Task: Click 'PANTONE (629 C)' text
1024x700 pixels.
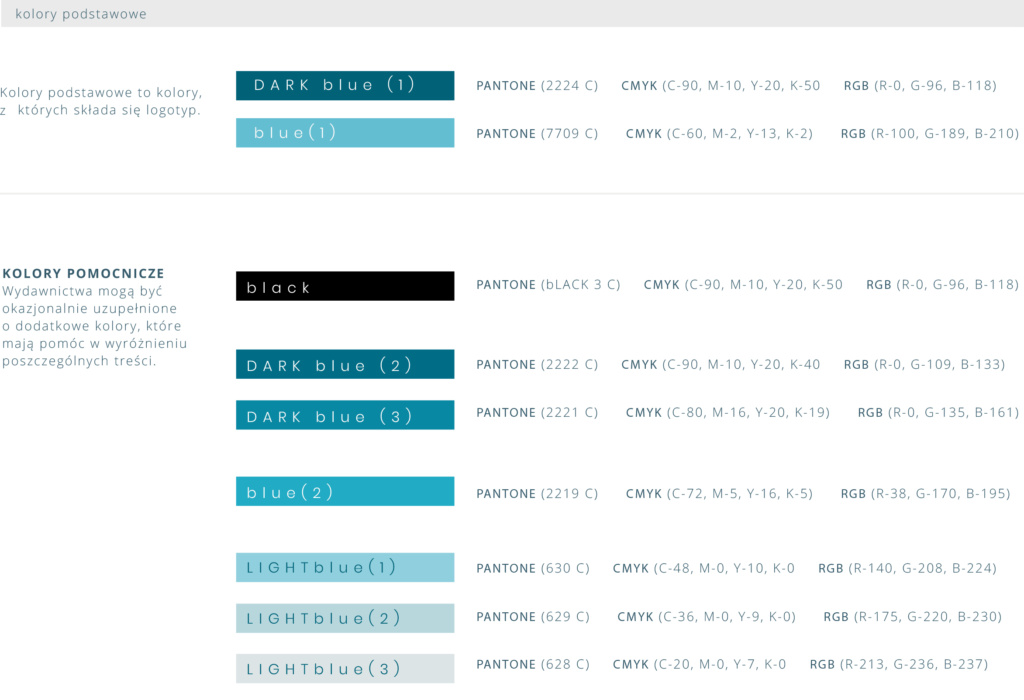Action: pos(533,616)
